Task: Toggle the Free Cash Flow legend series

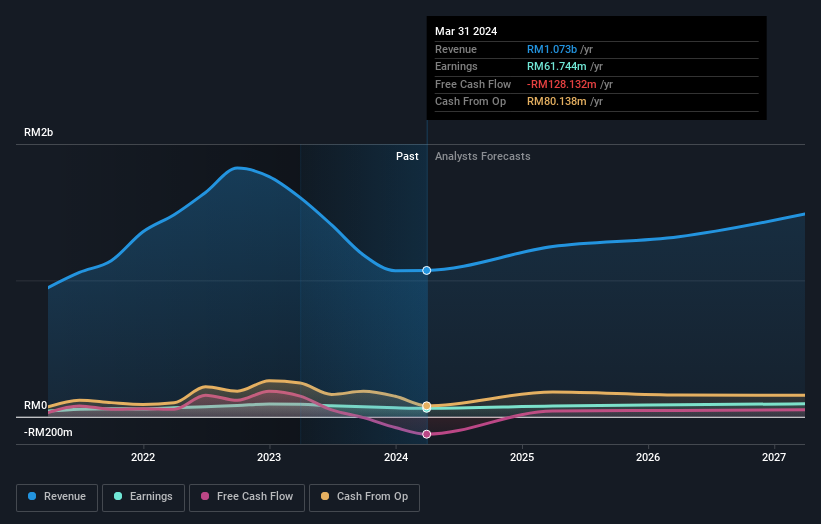Action: coord(247,497)
